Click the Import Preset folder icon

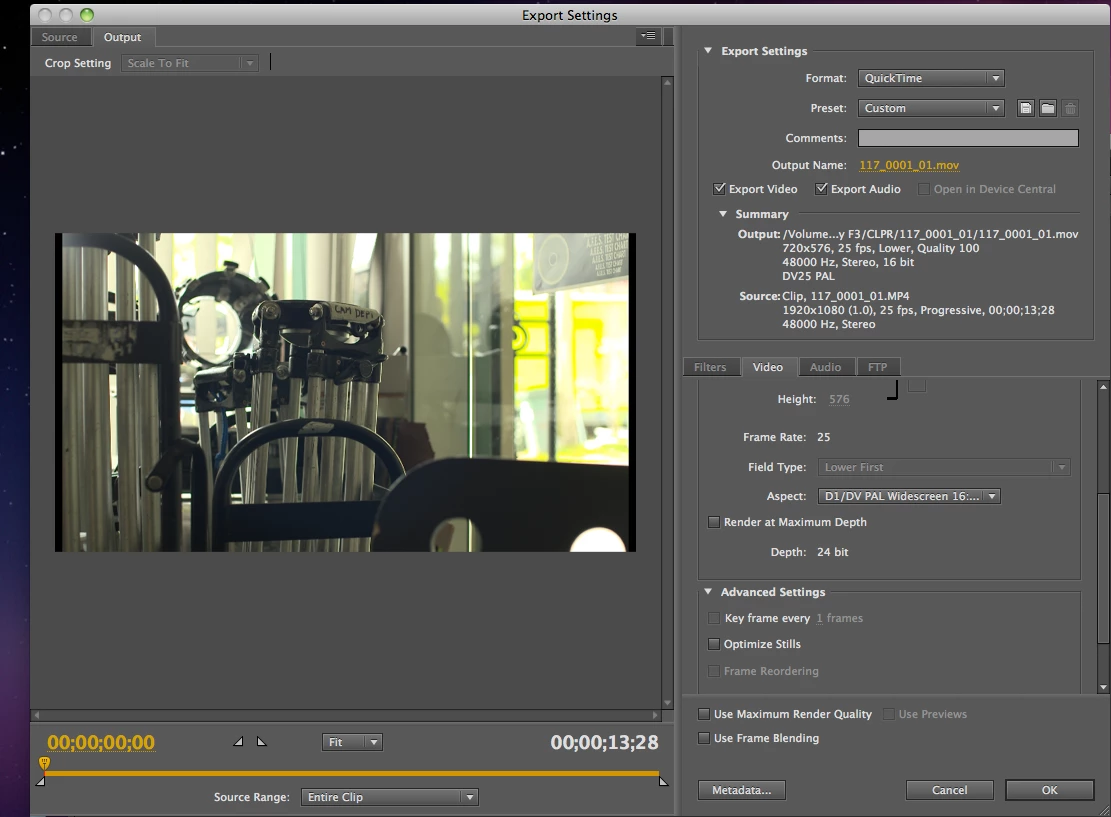pyautogui.click(x=1048, y=108)
